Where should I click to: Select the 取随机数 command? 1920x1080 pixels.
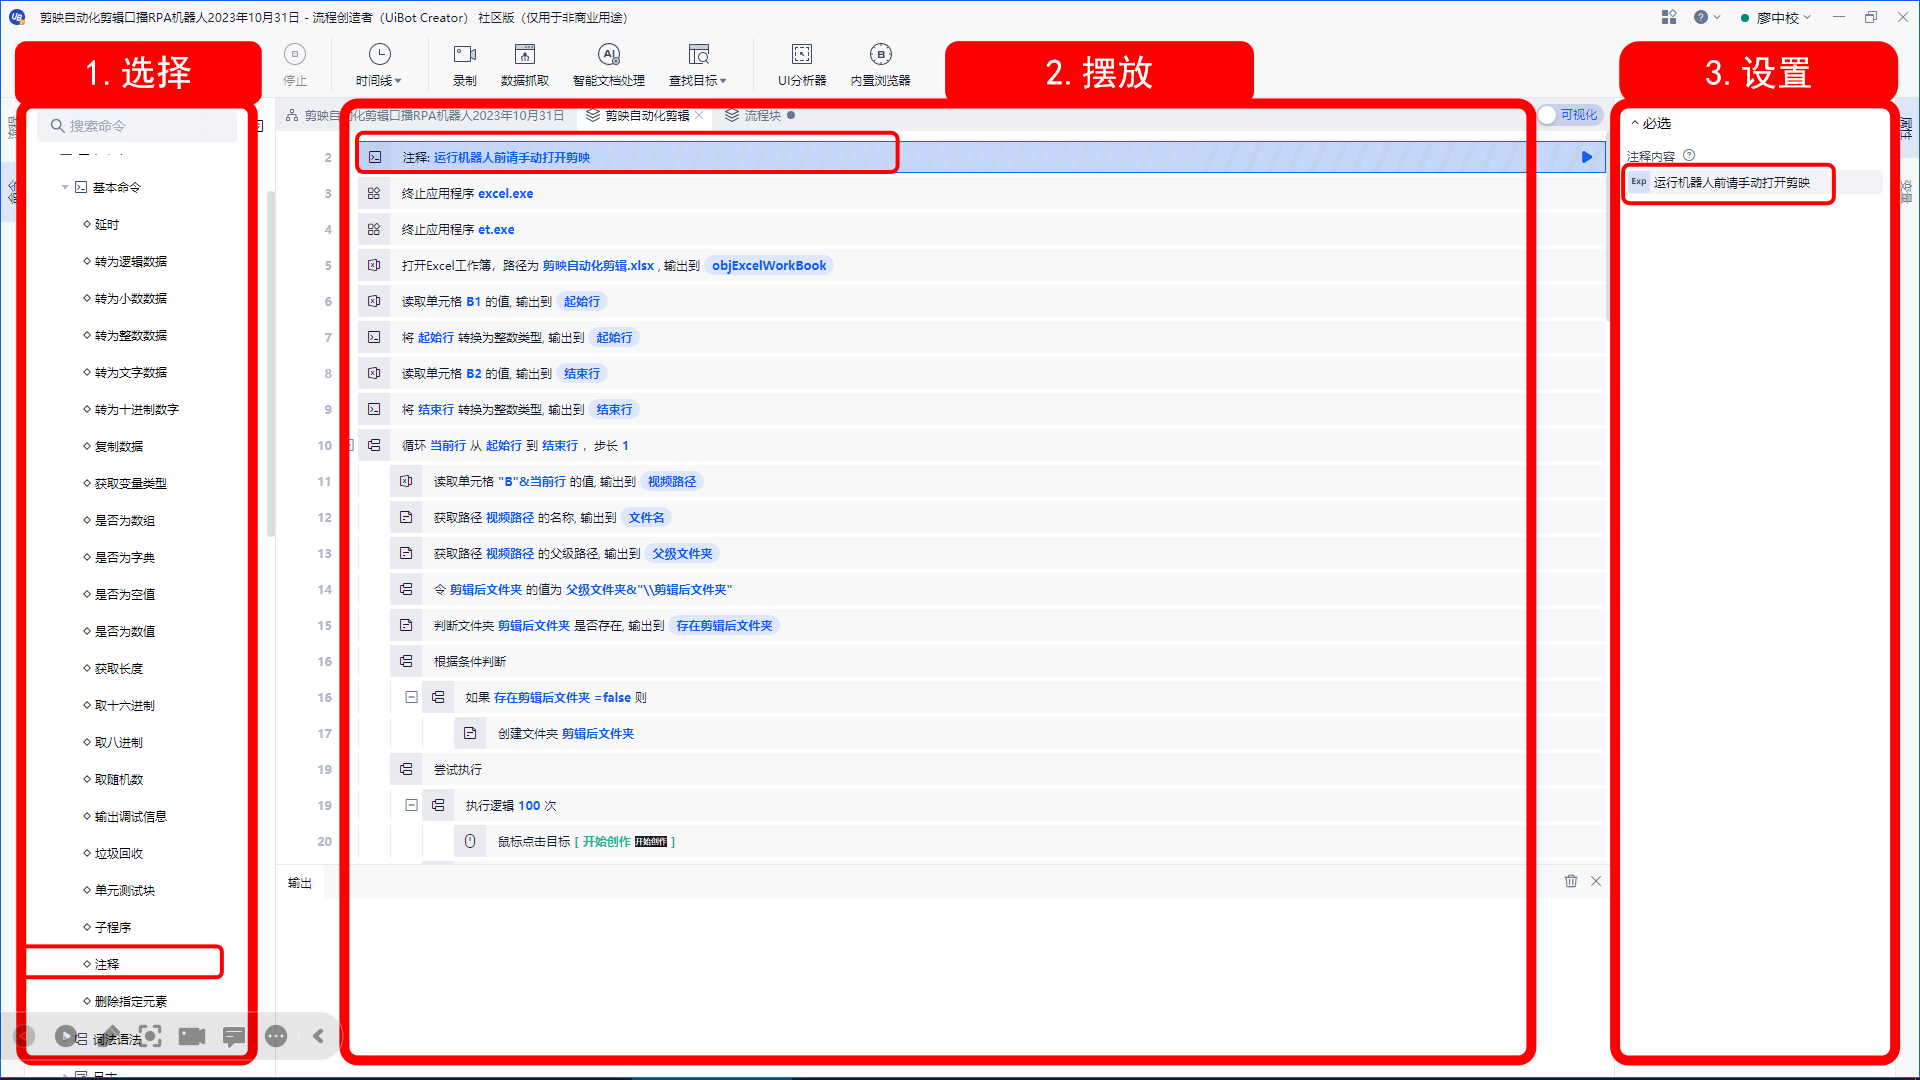pos(119,779)
